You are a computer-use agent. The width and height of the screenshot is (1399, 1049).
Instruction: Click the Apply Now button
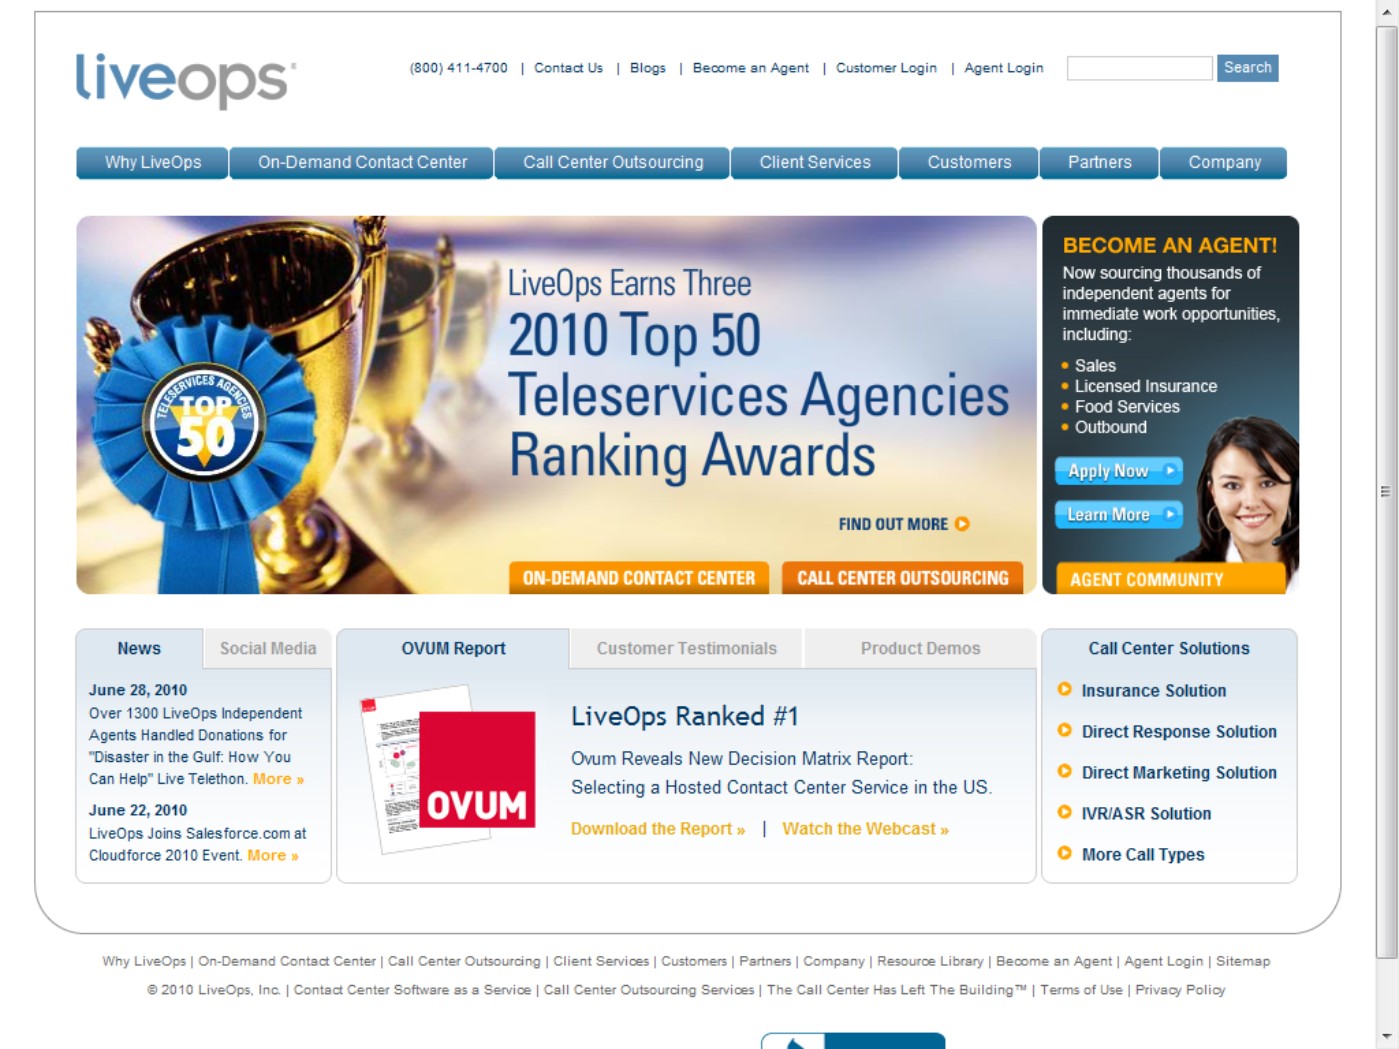click(1119, 471)
